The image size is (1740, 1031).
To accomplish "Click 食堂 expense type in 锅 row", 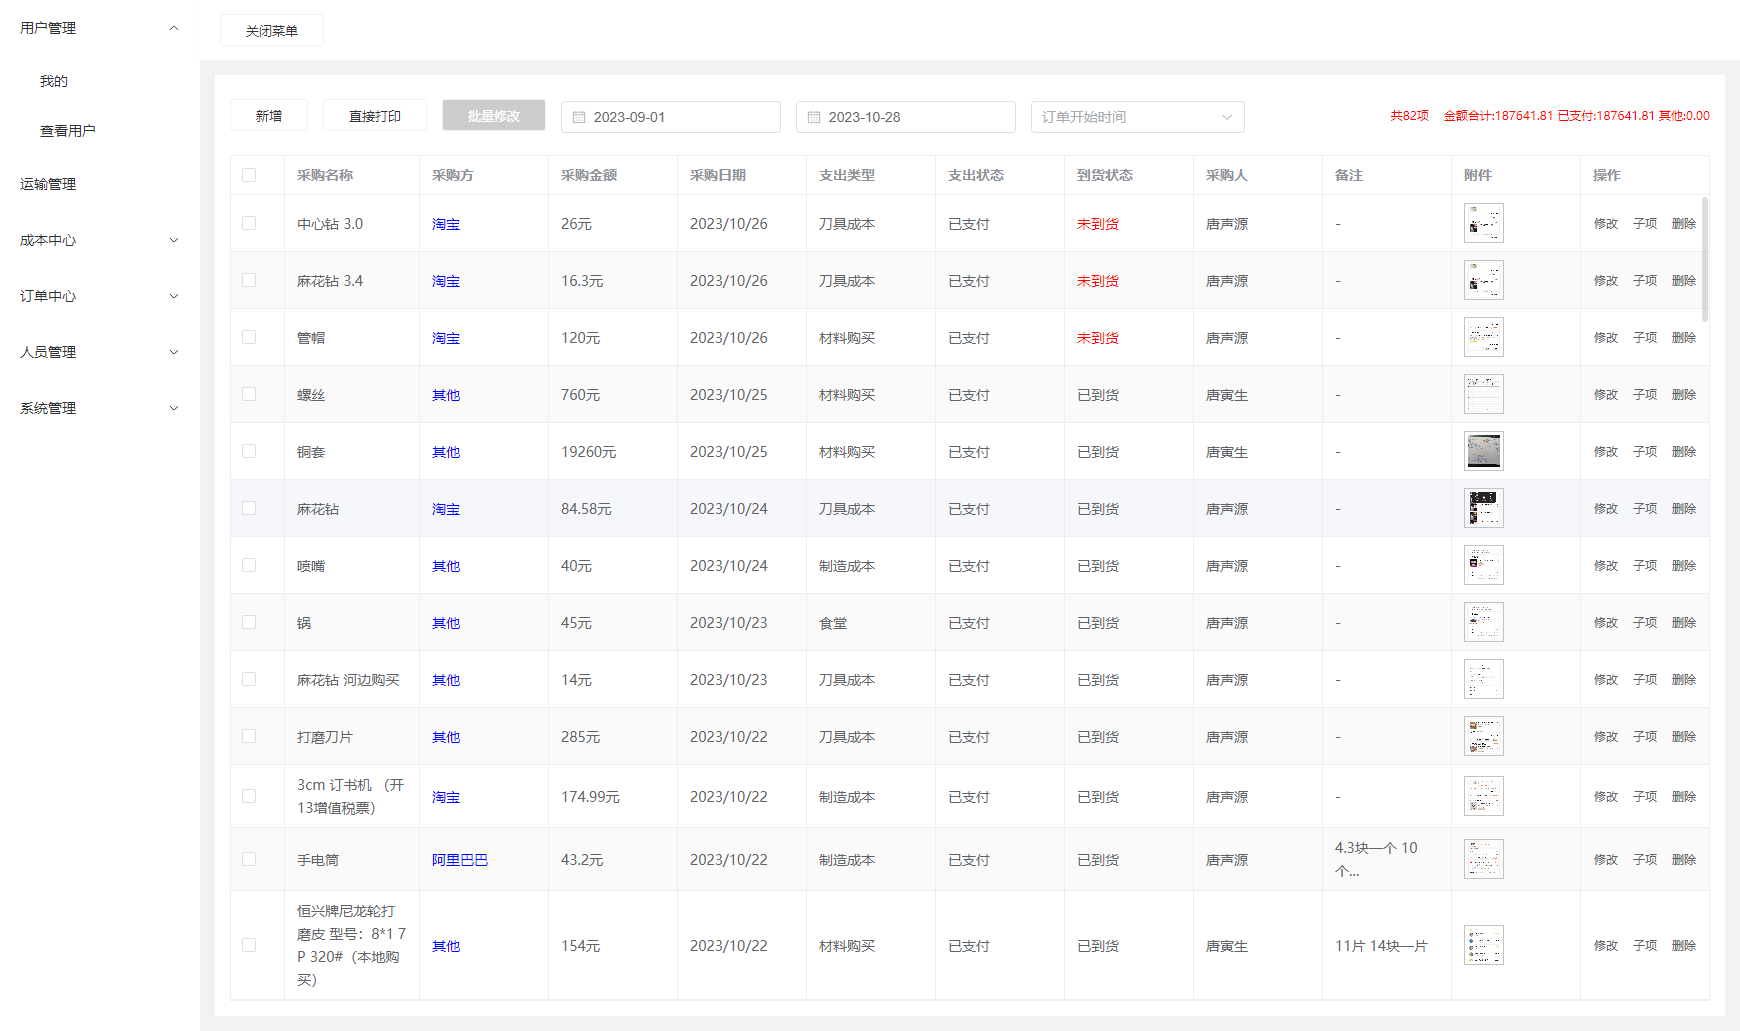I will 833,623.
